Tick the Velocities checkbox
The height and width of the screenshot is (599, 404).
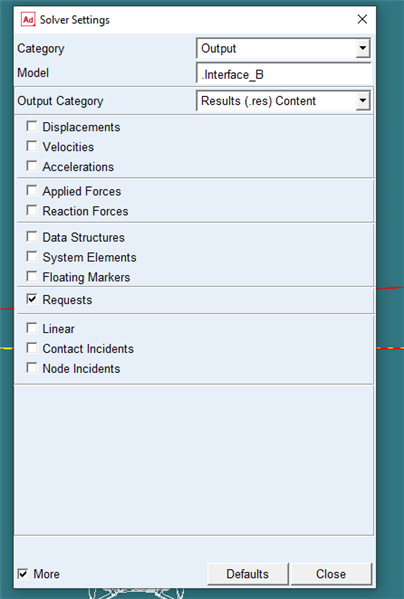pos(32,146)
